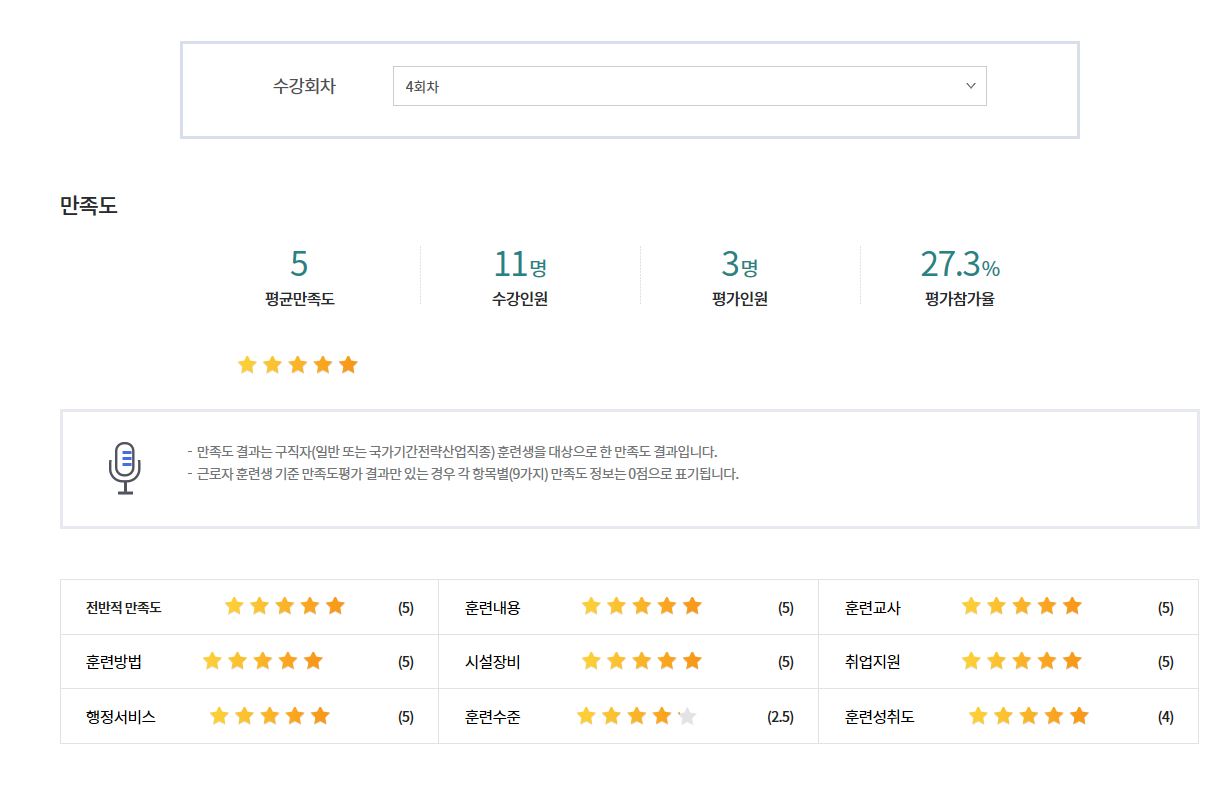Click the microphone icon in the notice box
Viewport: 1226px width, 786px height.
125,468
